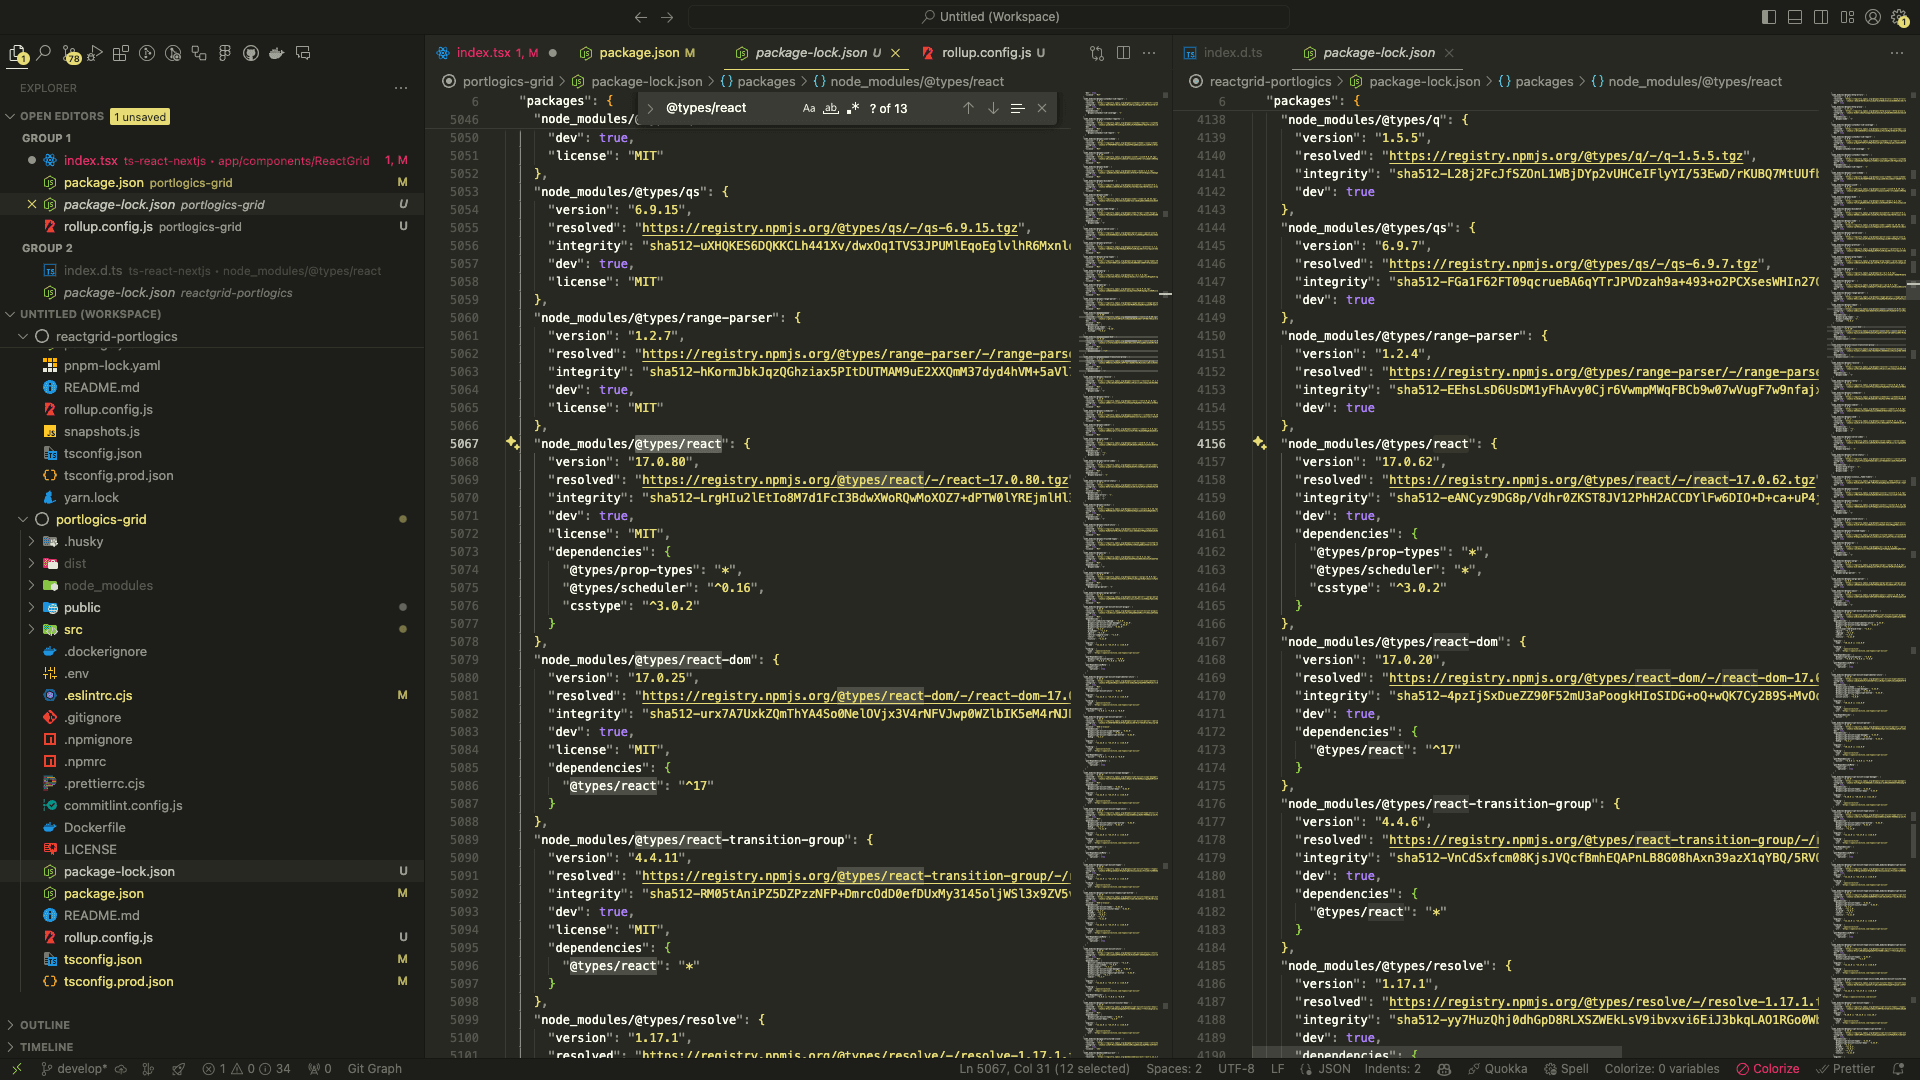Image resolution: width=1920 pixels, height=1080 pixels.
Task: Open the GitHub panel icon
Action: pos(251,53)
